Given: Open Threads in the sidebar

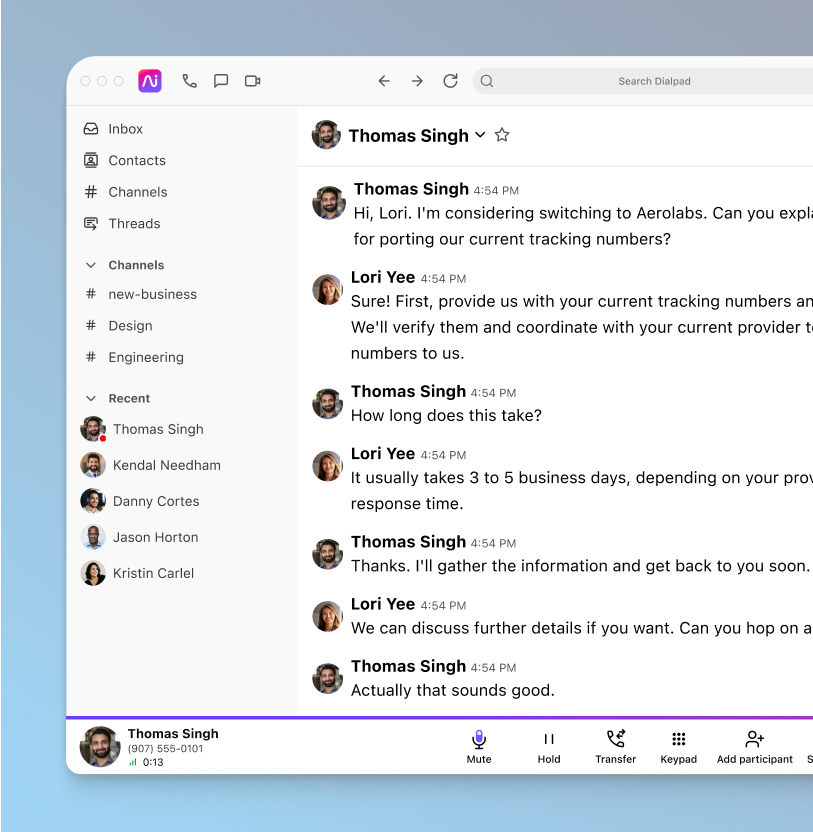Looking at the screenshot, I should [x=134, y=223].
